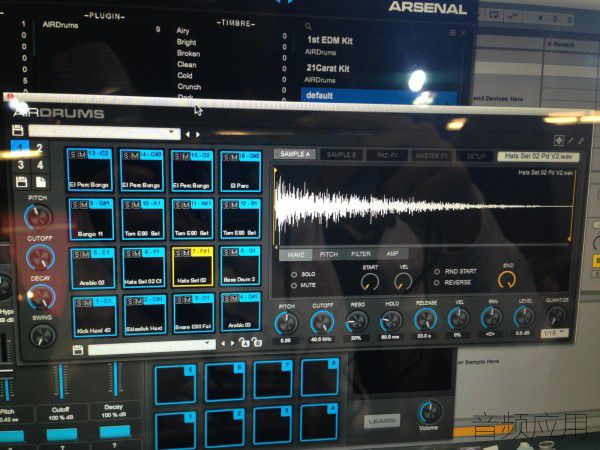Save bank using disk icon under bank numbers

pyautogui.click(x=21, y=182)
